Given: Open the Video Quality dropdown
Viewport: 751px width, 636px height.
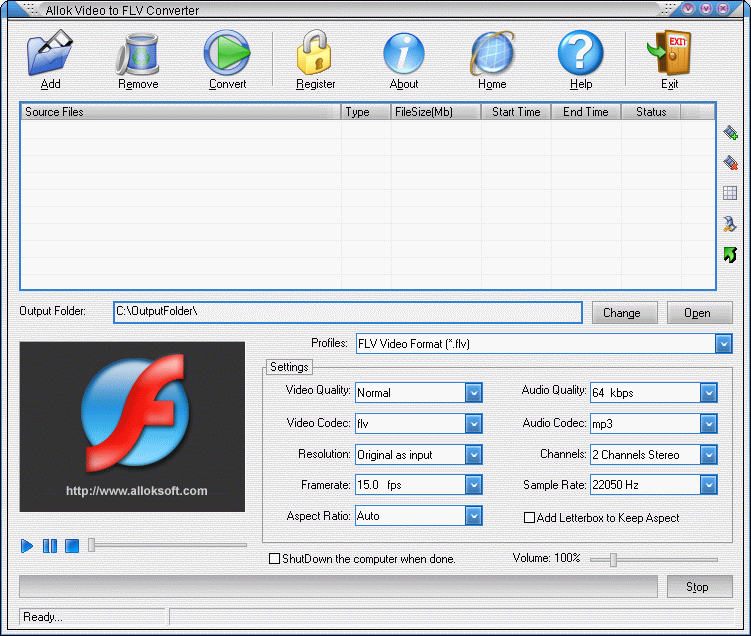Looking at the screenshot, I should (474, 393).
